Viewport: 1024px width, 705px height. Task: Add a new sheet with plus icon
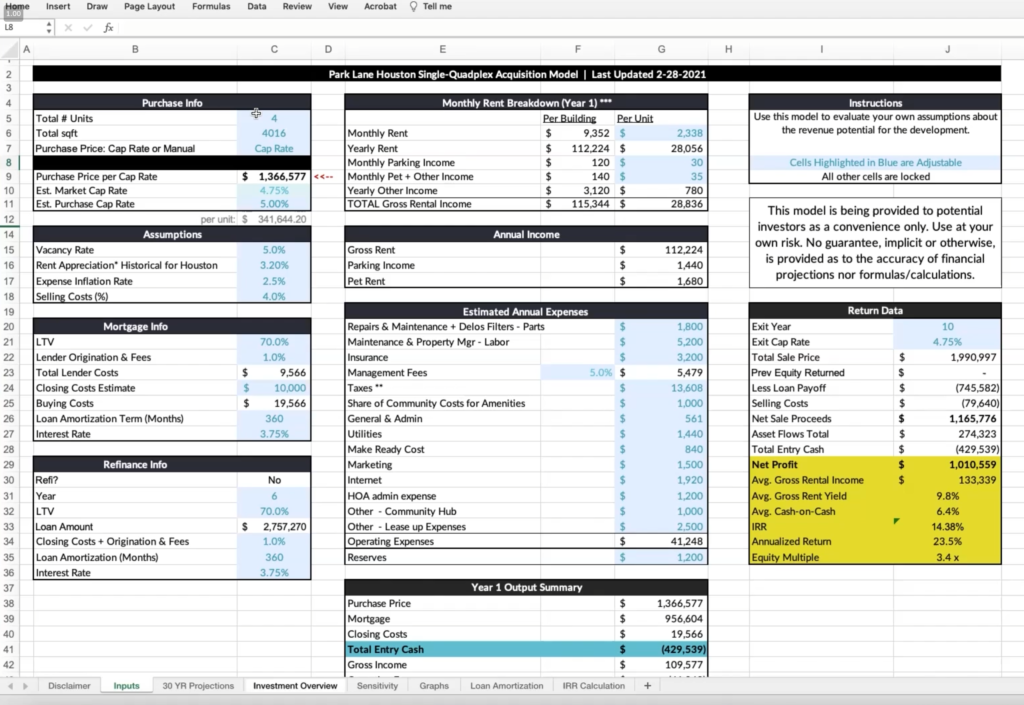[647, 686]
